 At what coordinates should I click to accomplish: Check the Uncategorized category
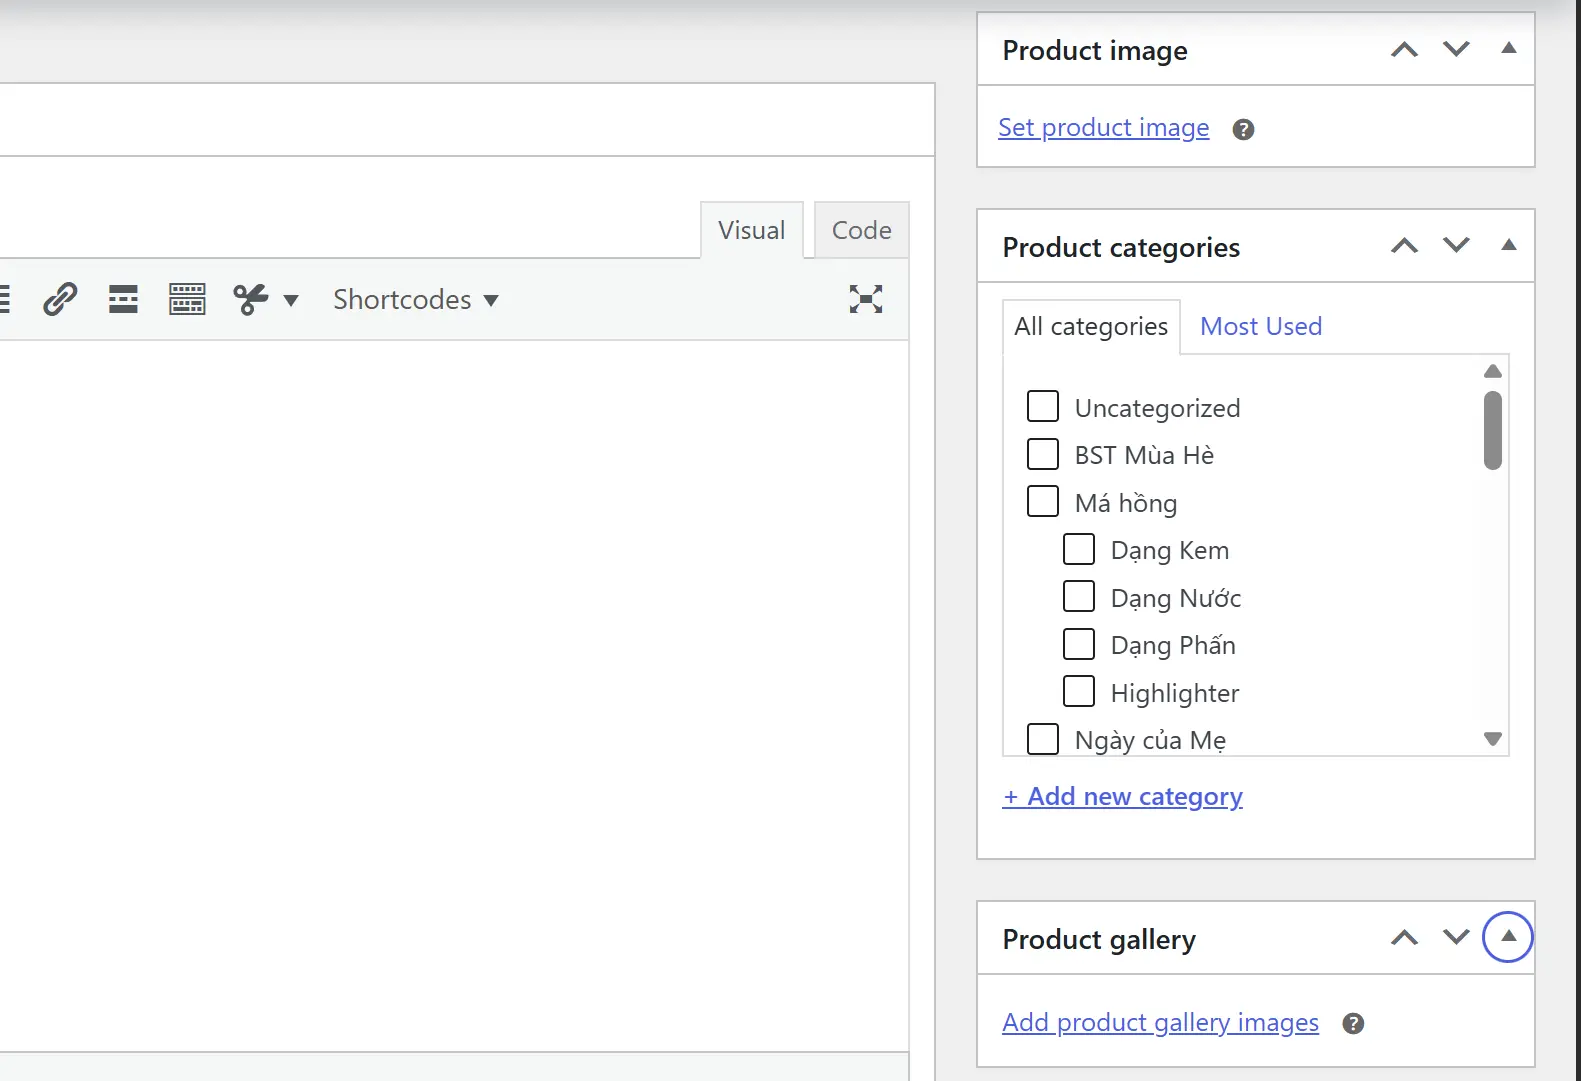tap(1043, 406)
